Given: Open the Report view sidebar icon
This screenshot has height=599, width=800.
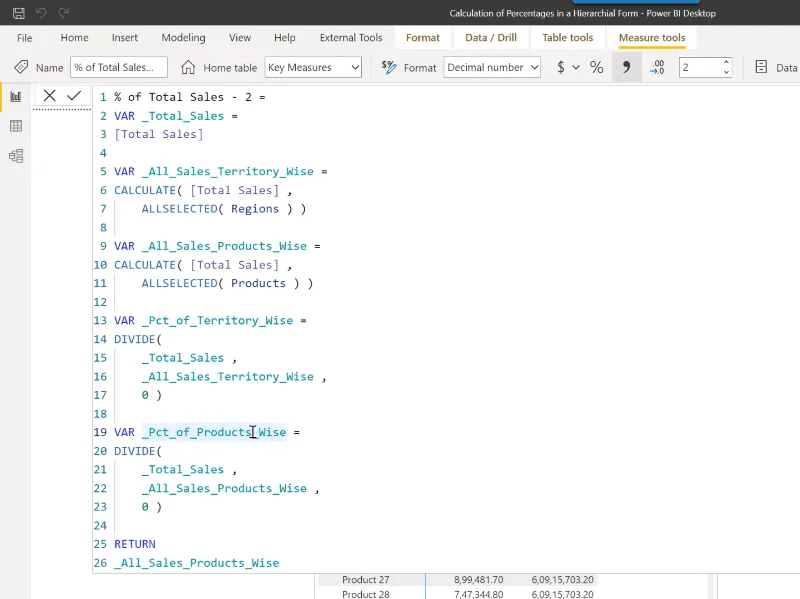Looking at the screenshot, I should coord(16,96).
